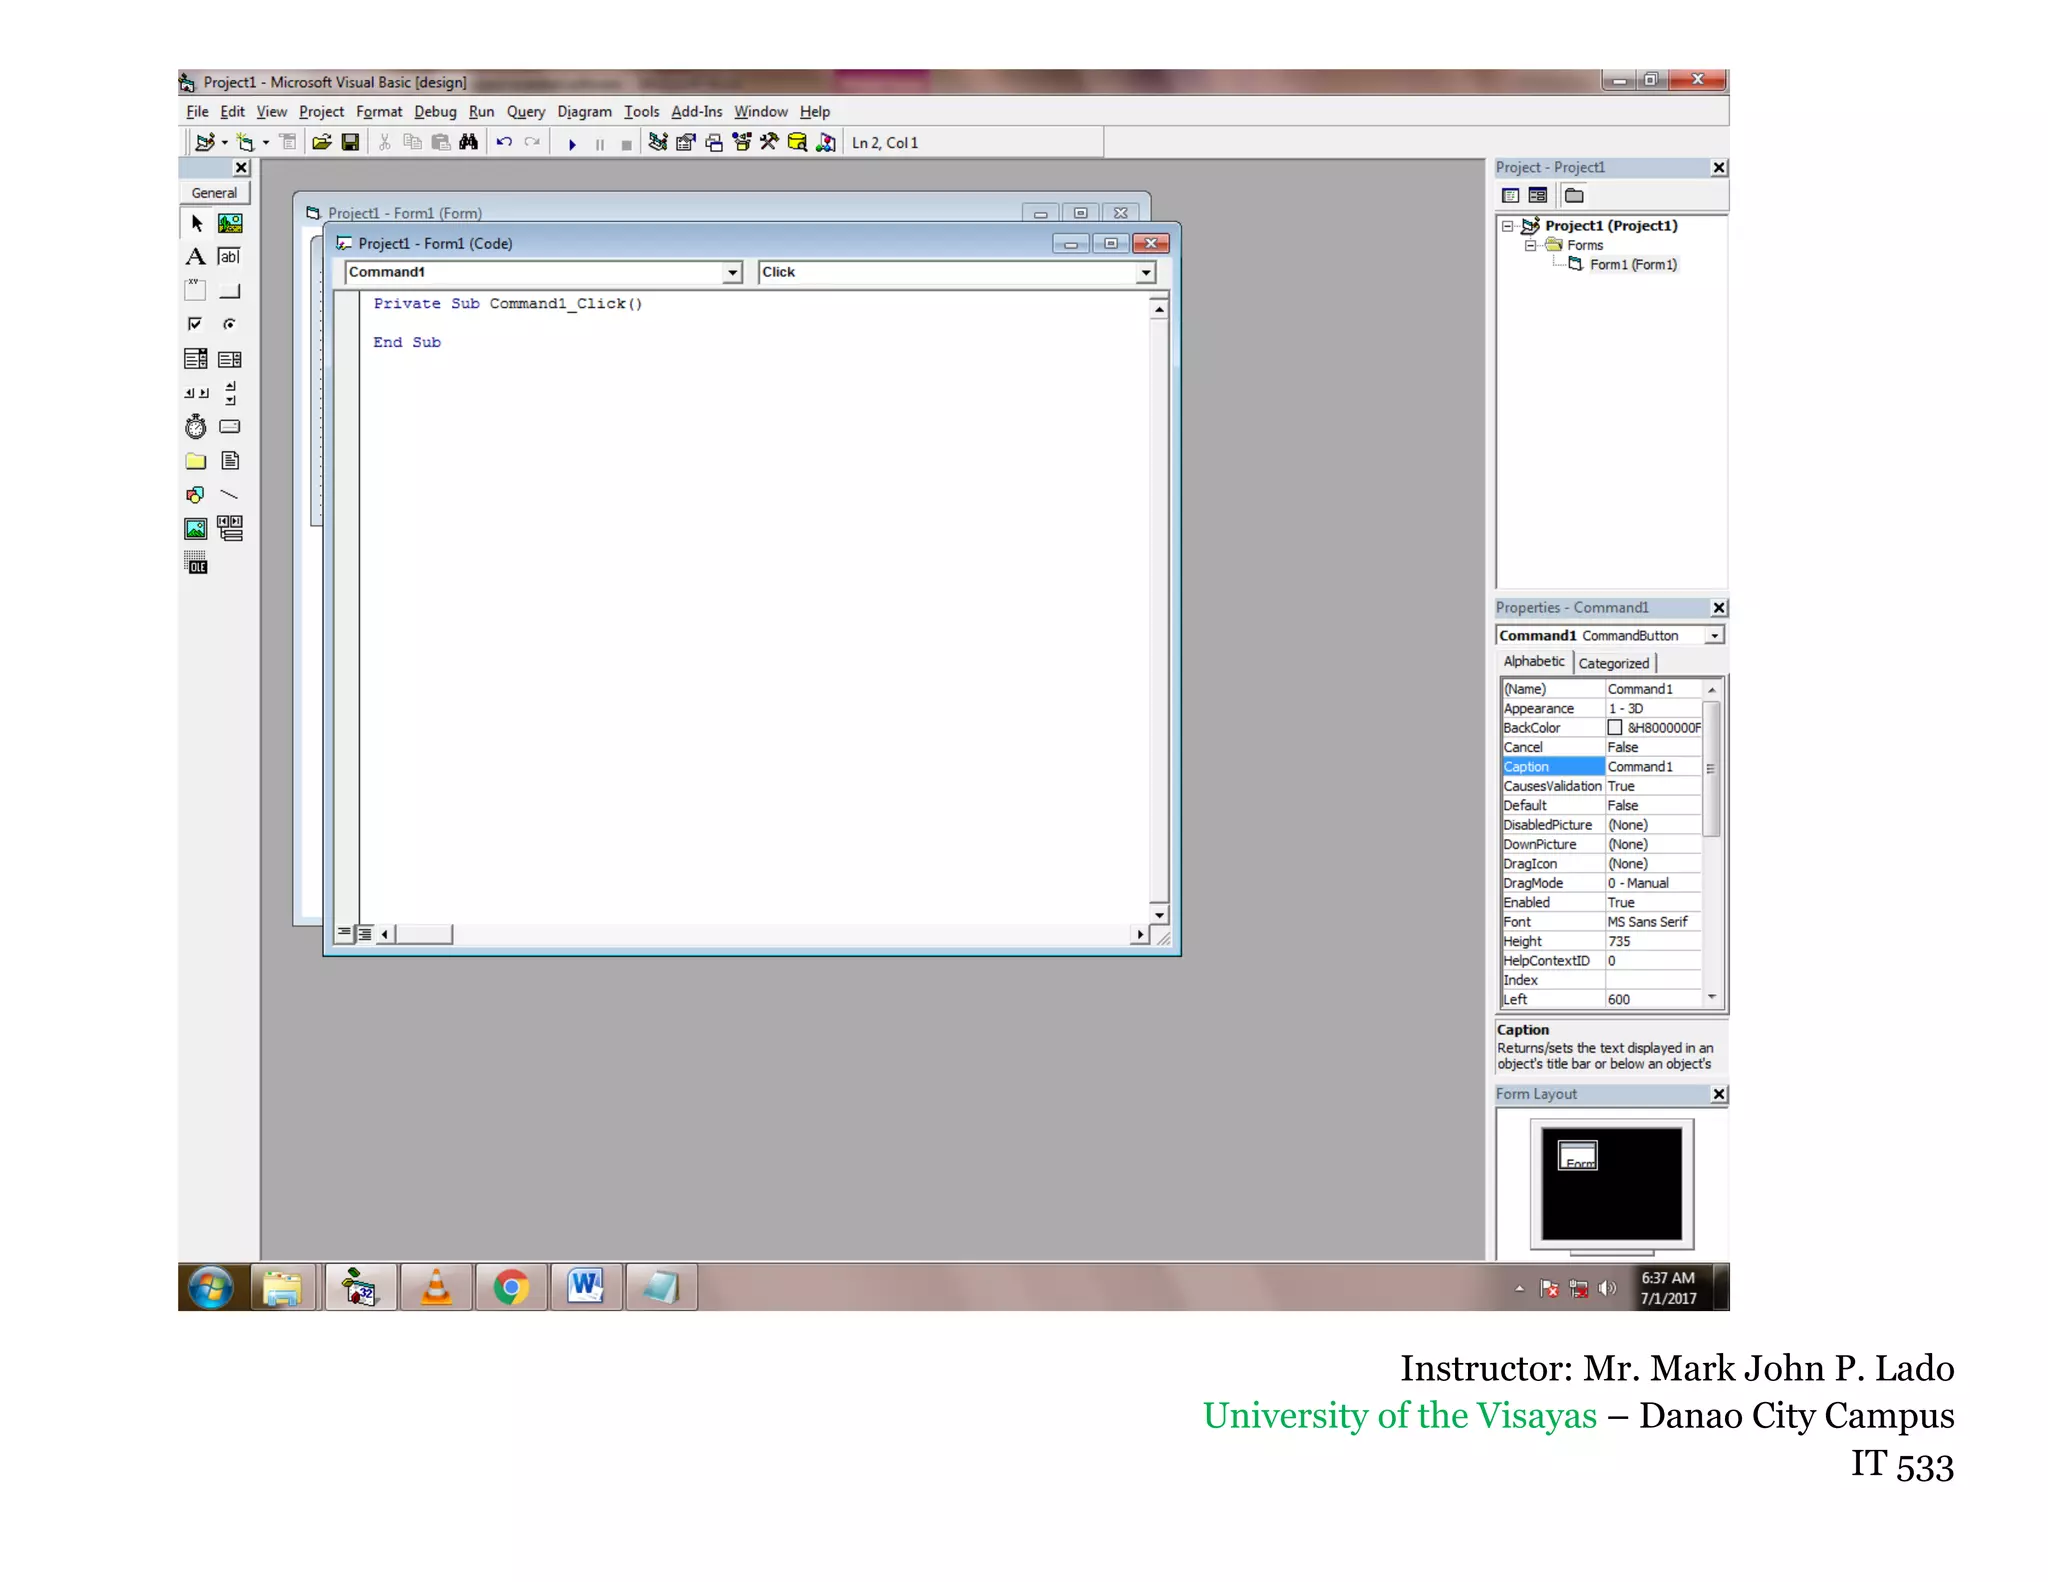Select the OLE container tool

coord(196,563)
